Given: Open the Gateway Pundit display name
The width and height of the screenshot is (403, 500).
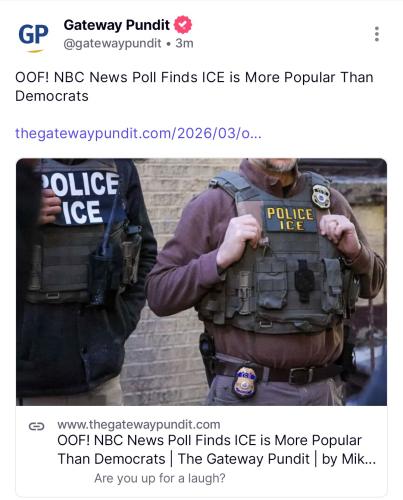Looking at the screenshot, I should [117, 25].
